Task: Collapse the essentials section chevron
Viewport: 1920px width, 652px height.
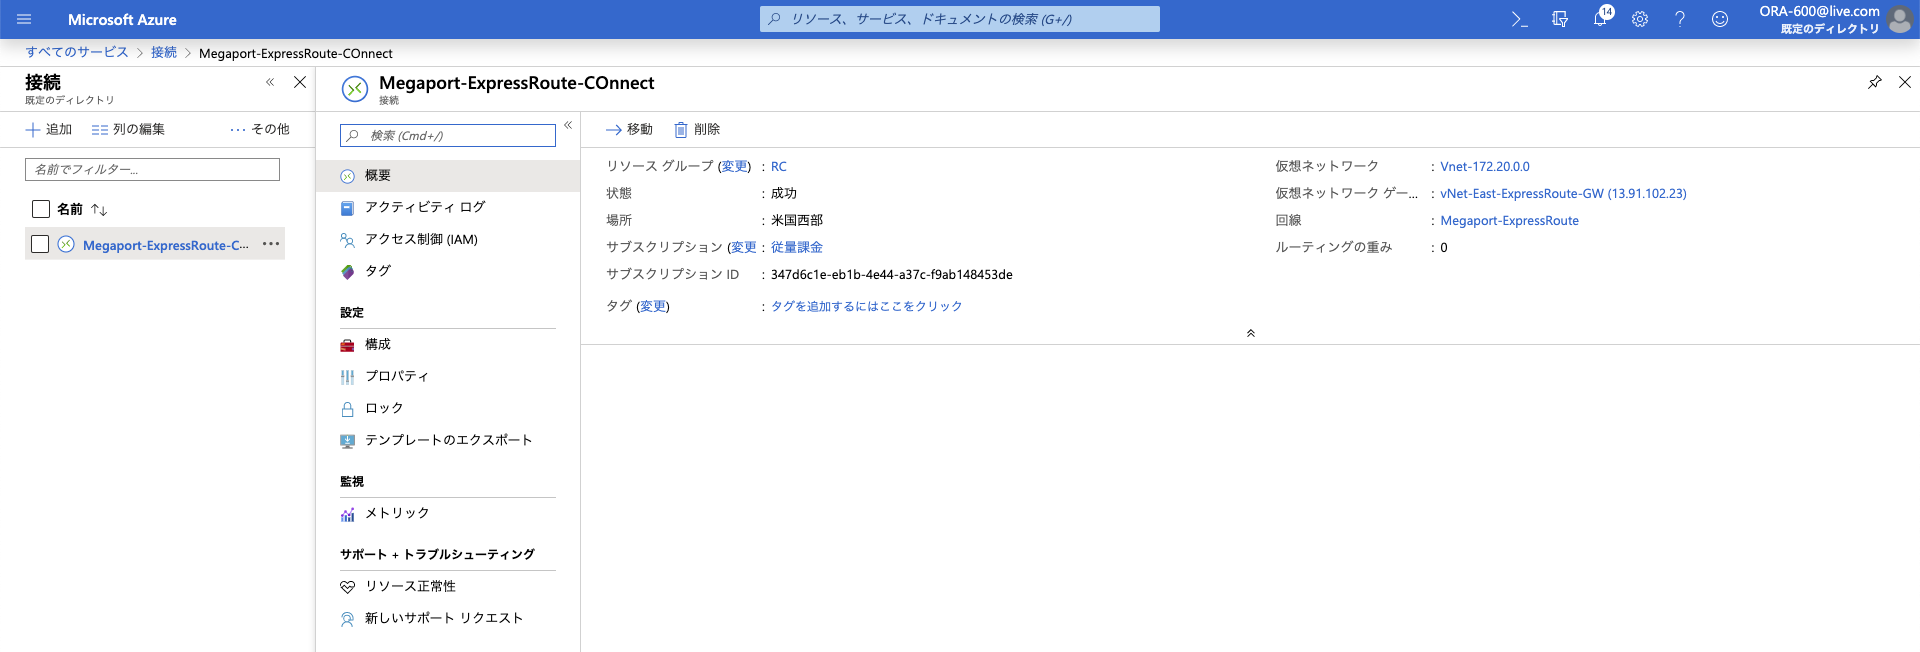Action: click(x=1250, y=333)
